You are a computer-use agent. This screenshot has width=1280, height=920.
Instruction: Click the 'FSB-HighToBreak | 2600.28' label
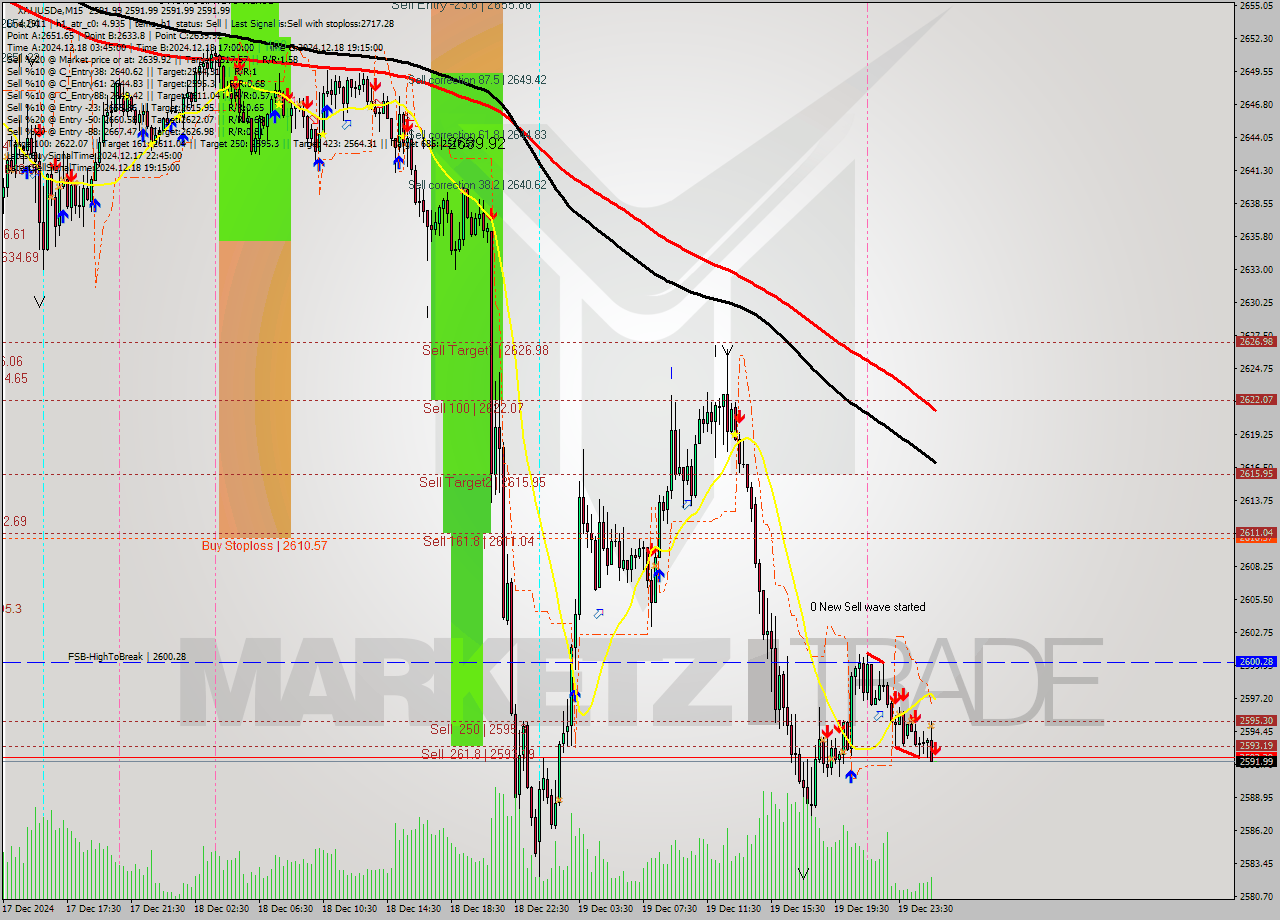click(127, 657)
